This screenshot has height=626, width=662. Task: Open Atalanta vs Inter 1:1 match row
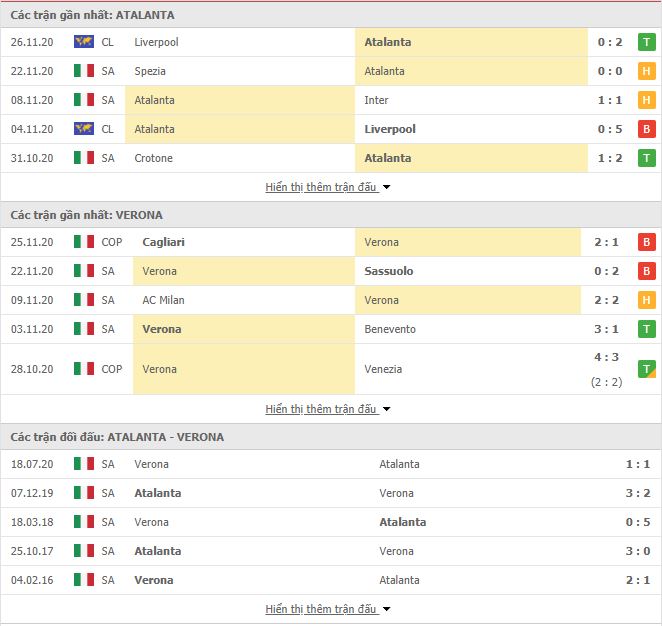(331, 100)
